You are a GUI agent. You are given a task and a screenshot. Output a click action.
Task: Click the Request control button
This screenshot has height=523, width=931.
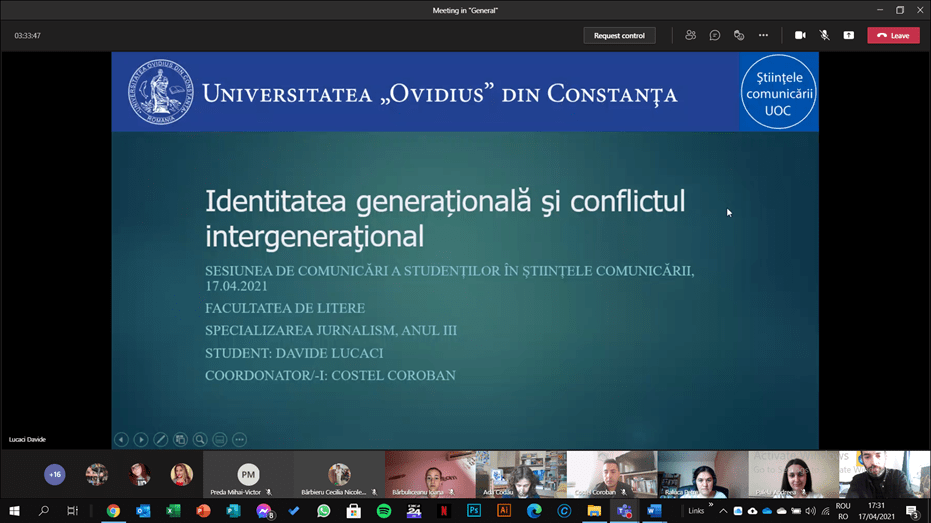pos(619,35)
